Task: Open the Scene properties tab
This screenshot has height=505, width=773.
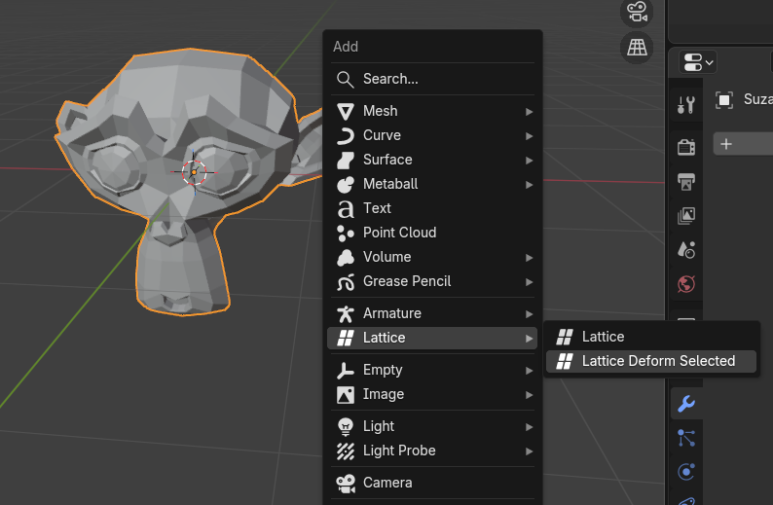Action: [x=686, y=250]
